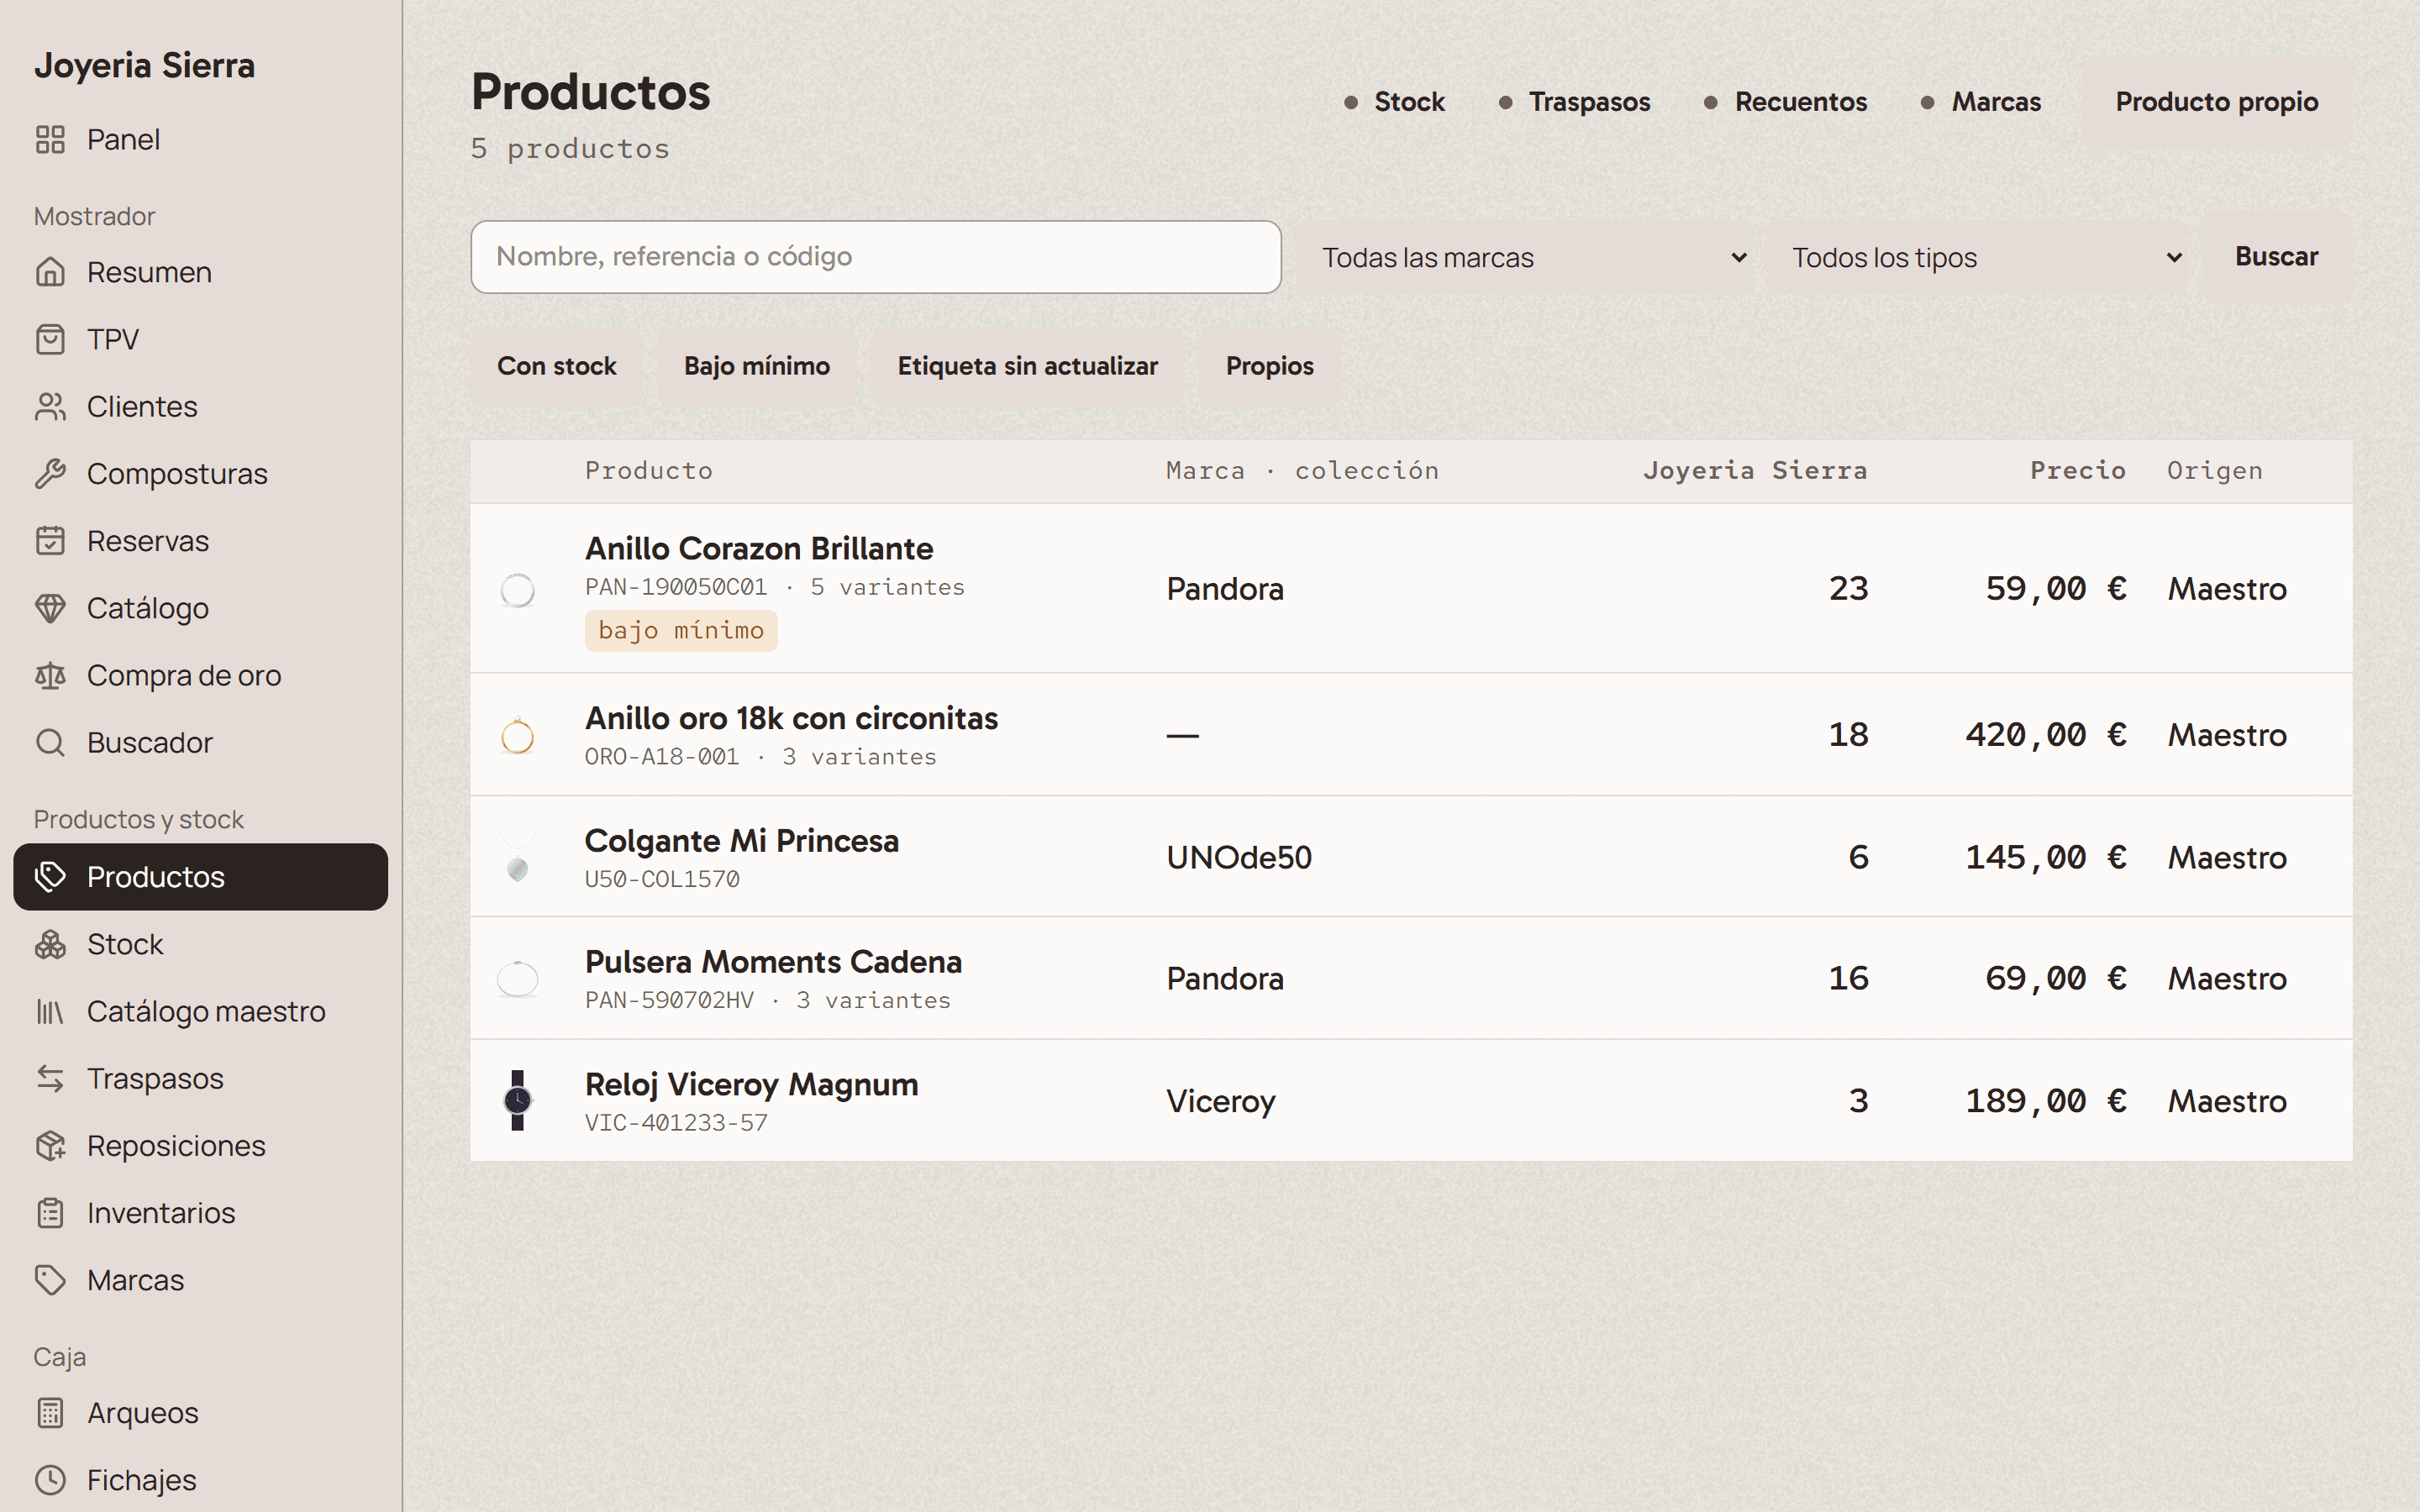Click the Buscar button
The height and width of the screenshot is (1512, 2420).
[x=2276, y=257]
